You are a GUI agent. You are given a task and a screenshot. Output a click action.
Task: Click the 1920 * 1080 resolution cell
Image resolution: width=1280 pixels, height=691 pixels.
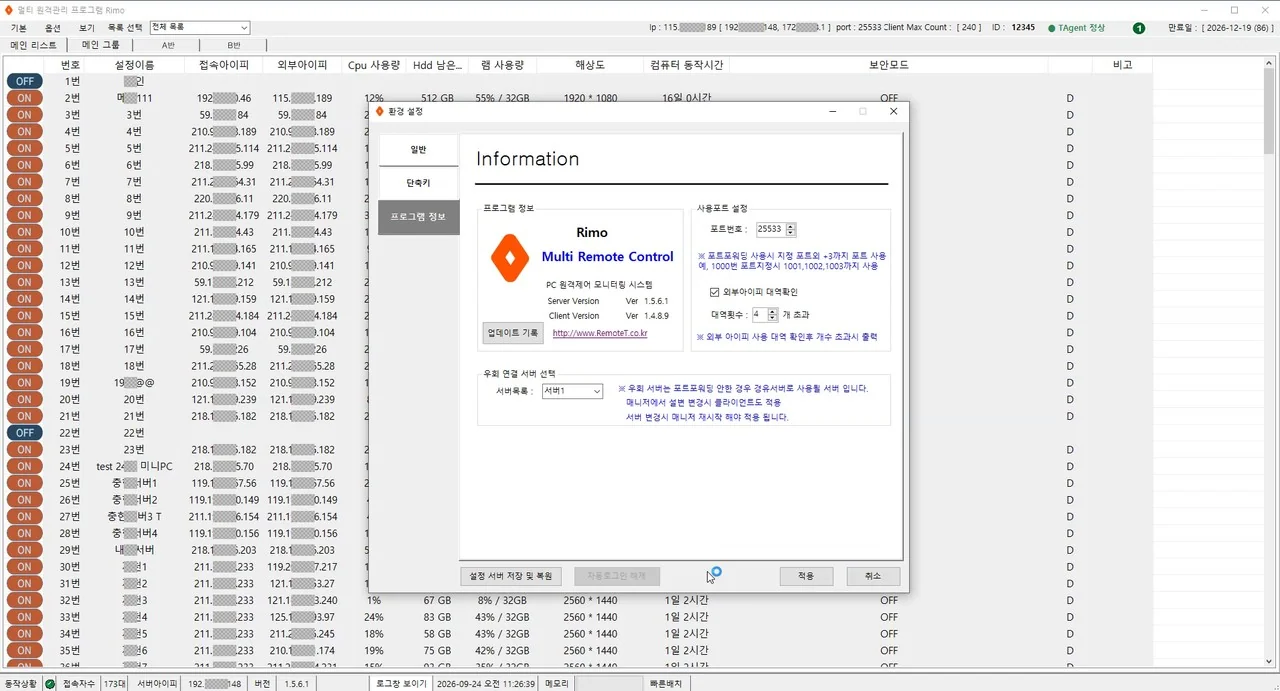coord(590,98)
